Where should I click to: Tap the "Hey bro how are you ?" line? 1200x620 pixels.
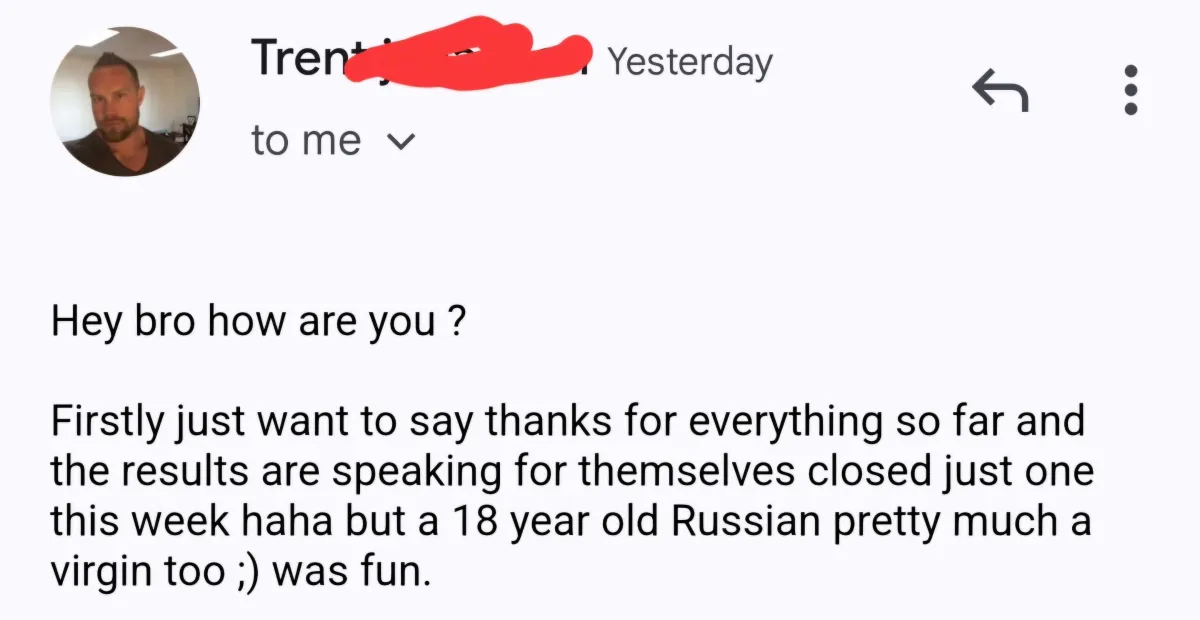point(257,326)
